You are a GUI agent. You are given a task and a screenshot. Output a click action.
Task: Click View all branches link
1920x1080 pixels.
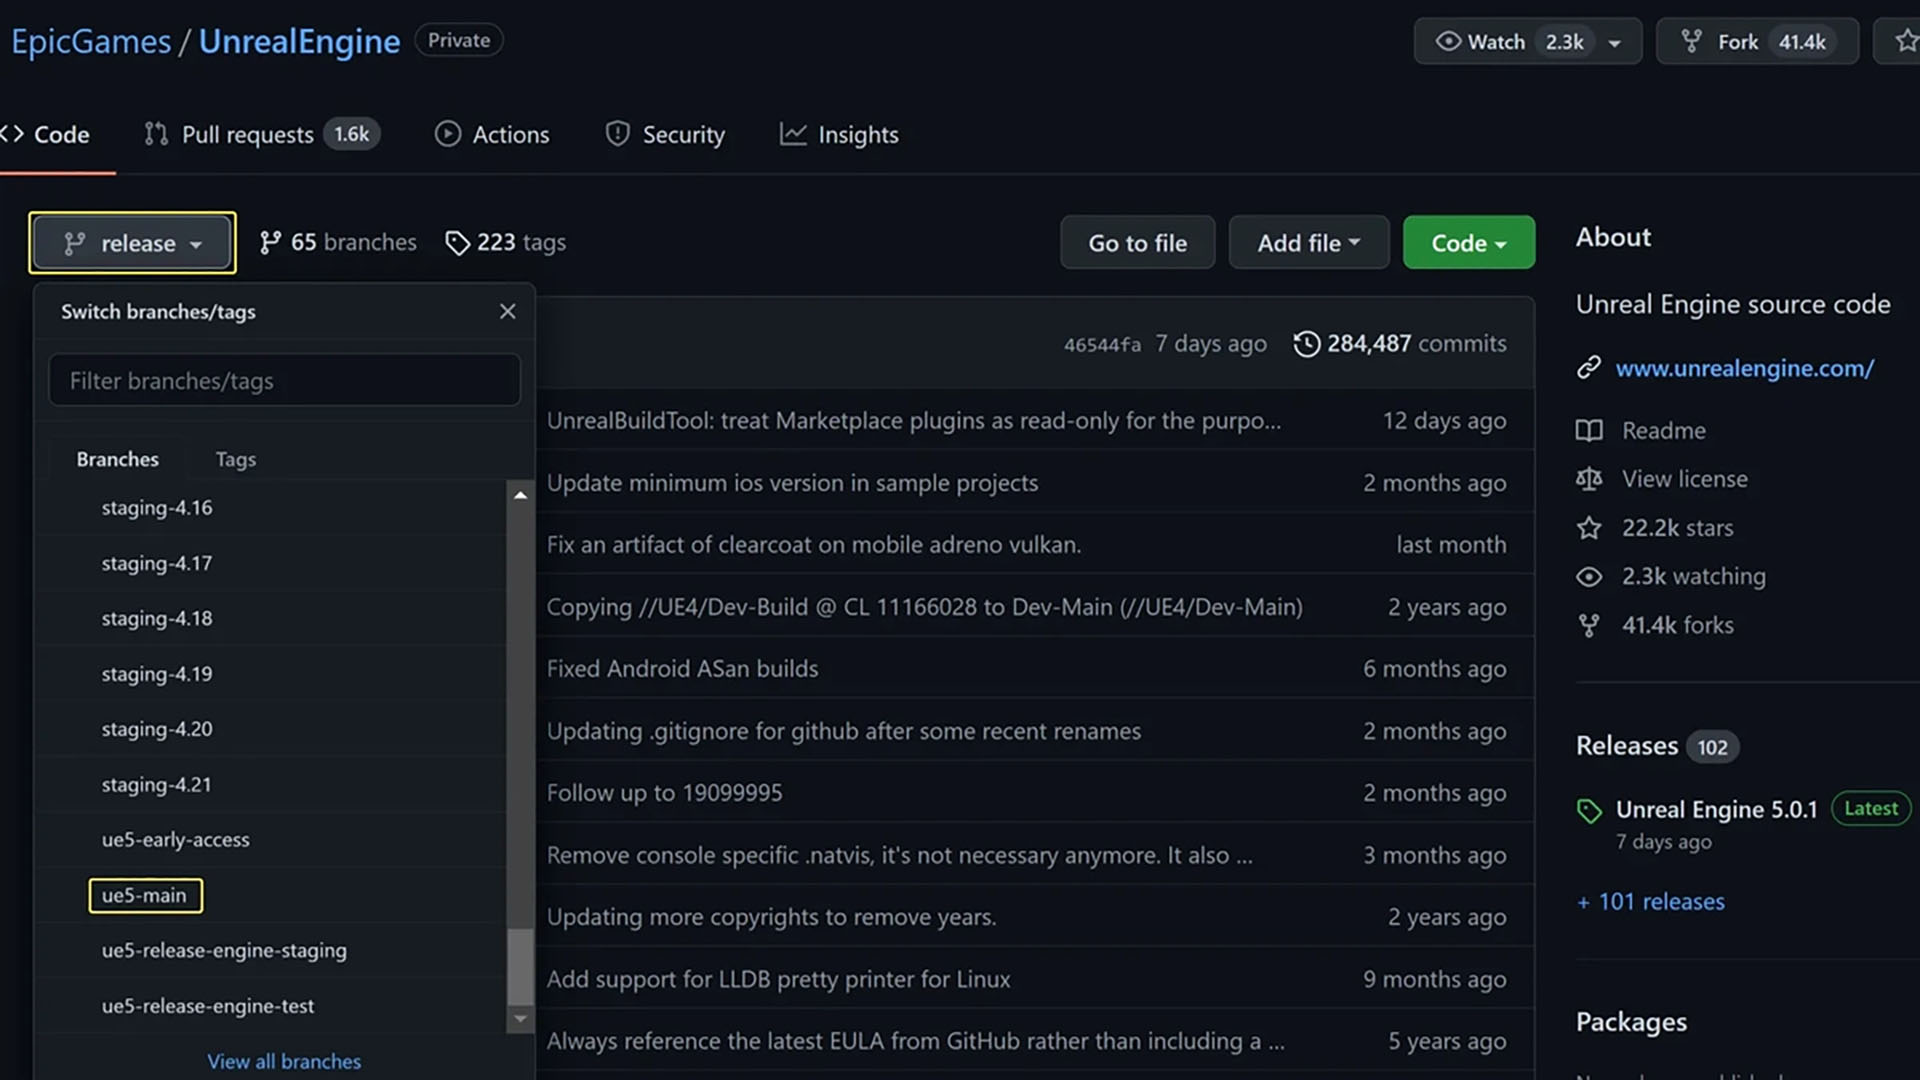[x=284, y=1061]
